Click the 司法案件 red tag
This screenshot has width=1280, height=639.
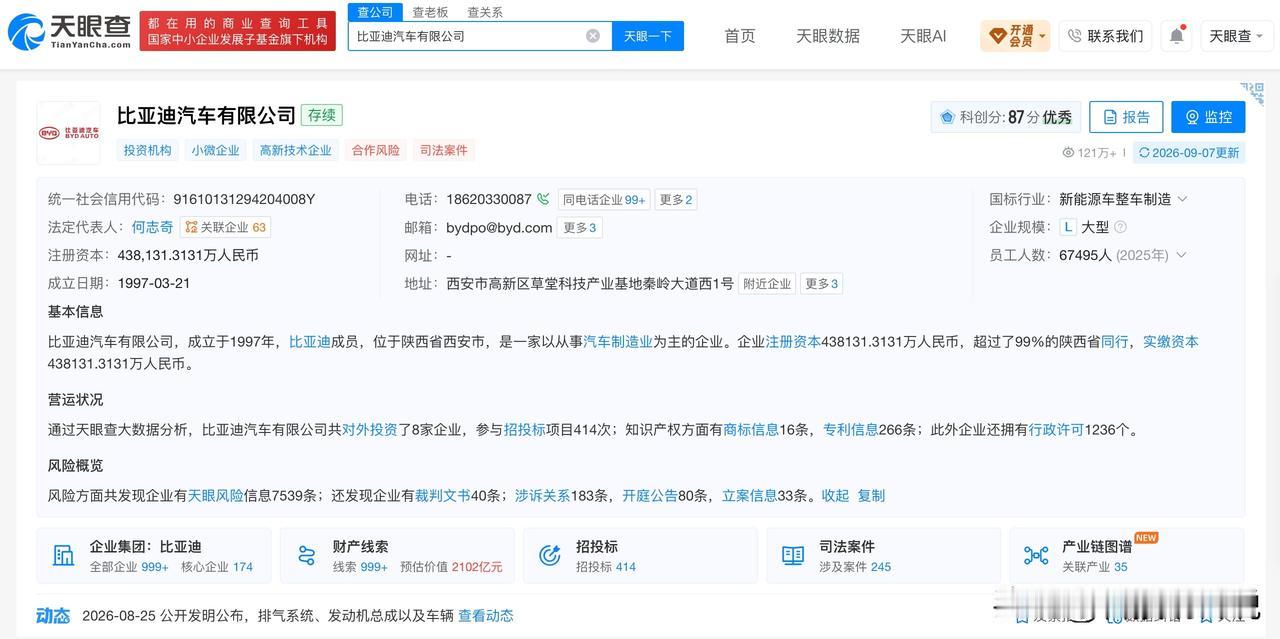coord(444,150)
